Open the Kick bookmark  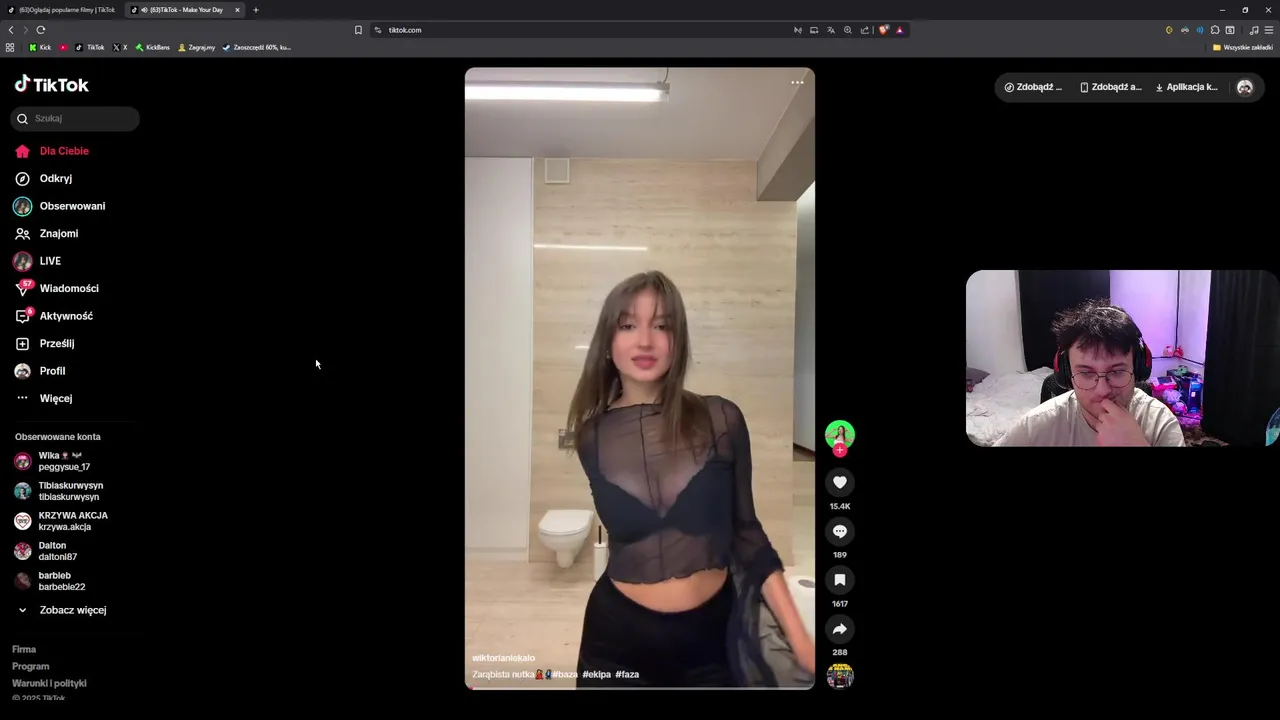pyautogui.click(x=40, y=47)
